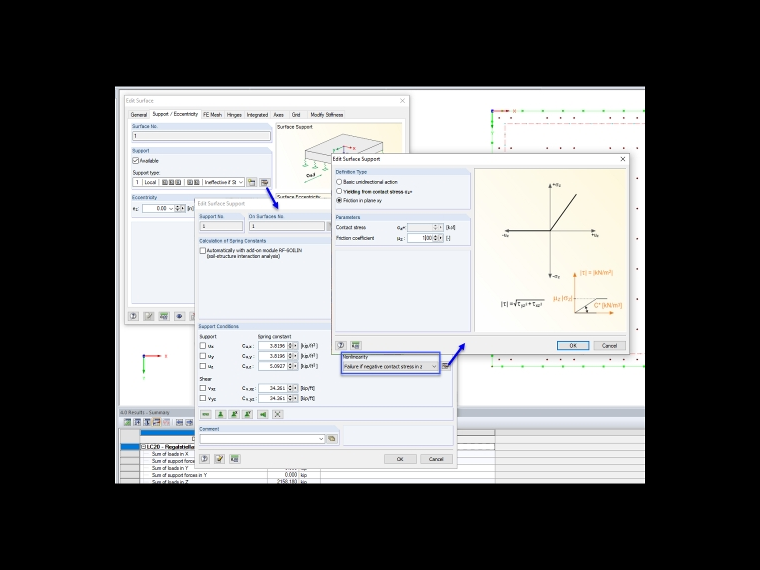The image size is (760, 570).
Task: Enable automatic RF-SOILIN spring calculation checkbox
Action: click(203, 251)
